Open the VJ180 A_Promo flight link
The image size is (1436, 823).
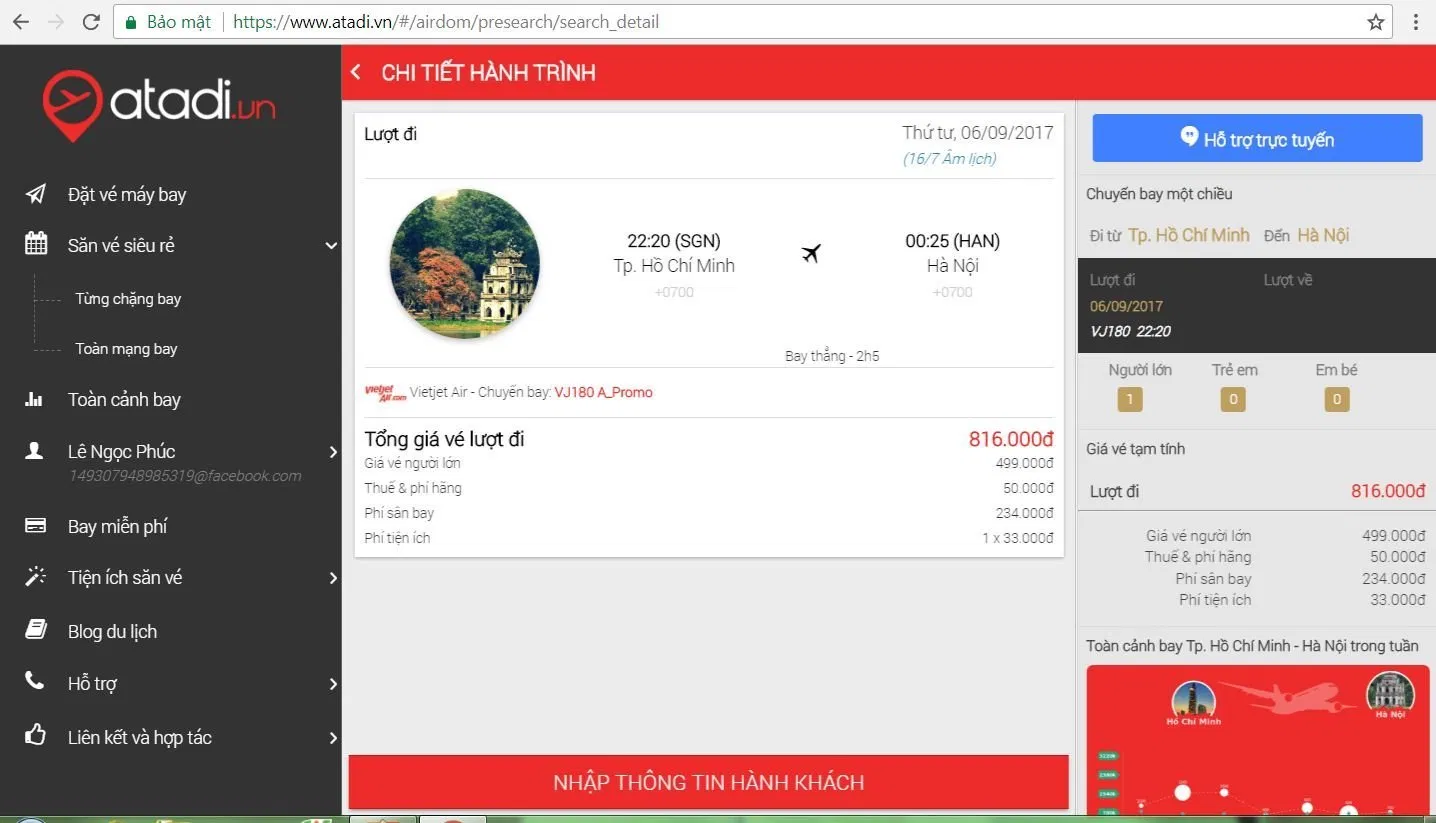click(603, 392)
